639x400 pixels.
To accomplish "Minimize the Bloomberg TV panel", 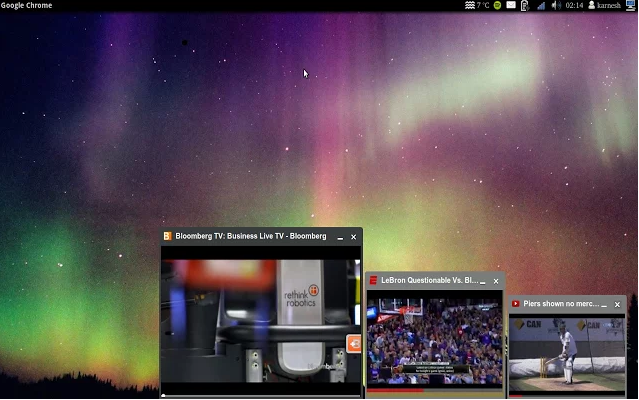I will pos(340,237).
